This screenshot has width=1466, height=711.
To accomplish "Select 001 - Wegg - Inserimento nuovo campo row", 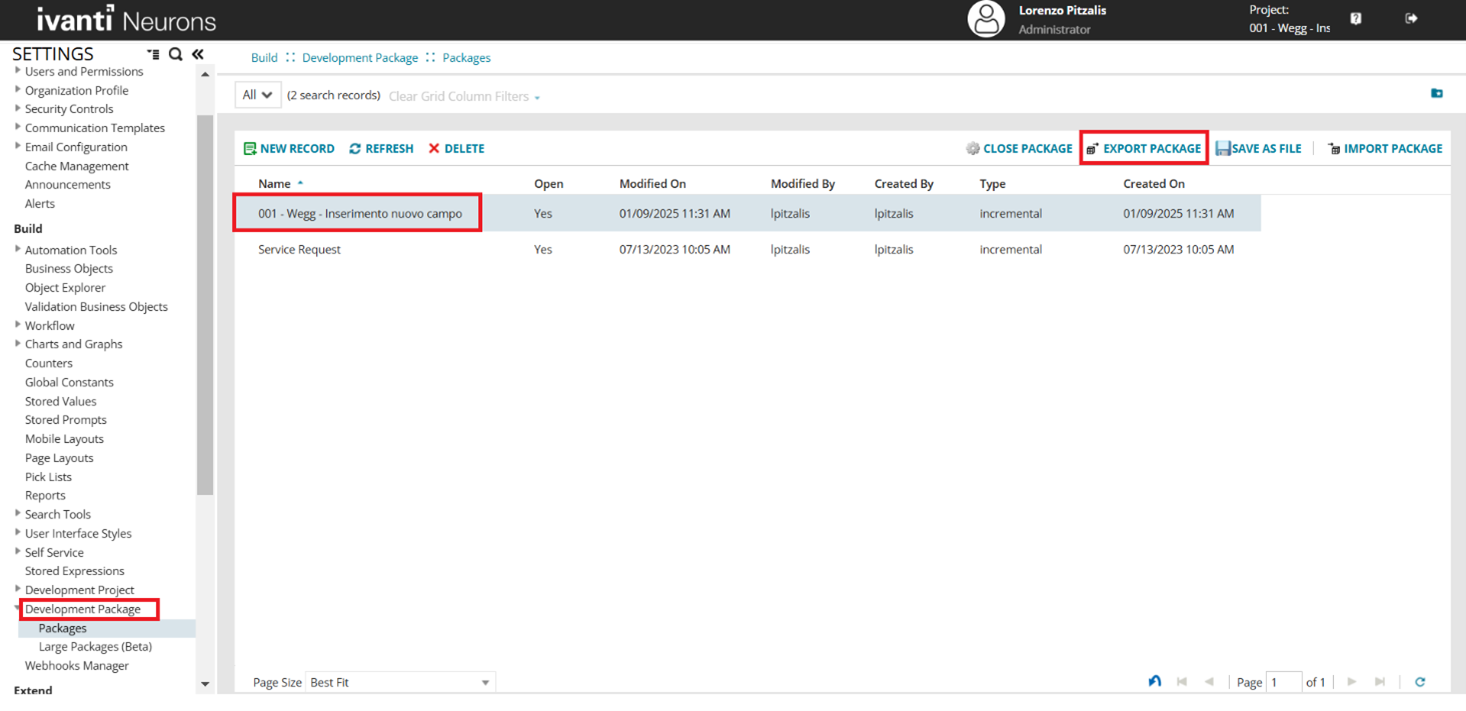I will tap(747, 213).
